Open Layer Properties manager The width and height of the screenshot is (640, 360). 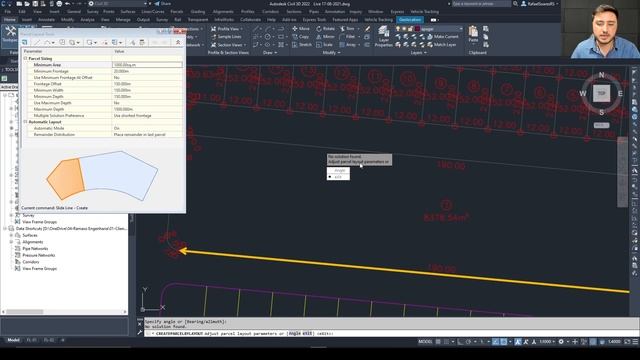tap(384, 36)
